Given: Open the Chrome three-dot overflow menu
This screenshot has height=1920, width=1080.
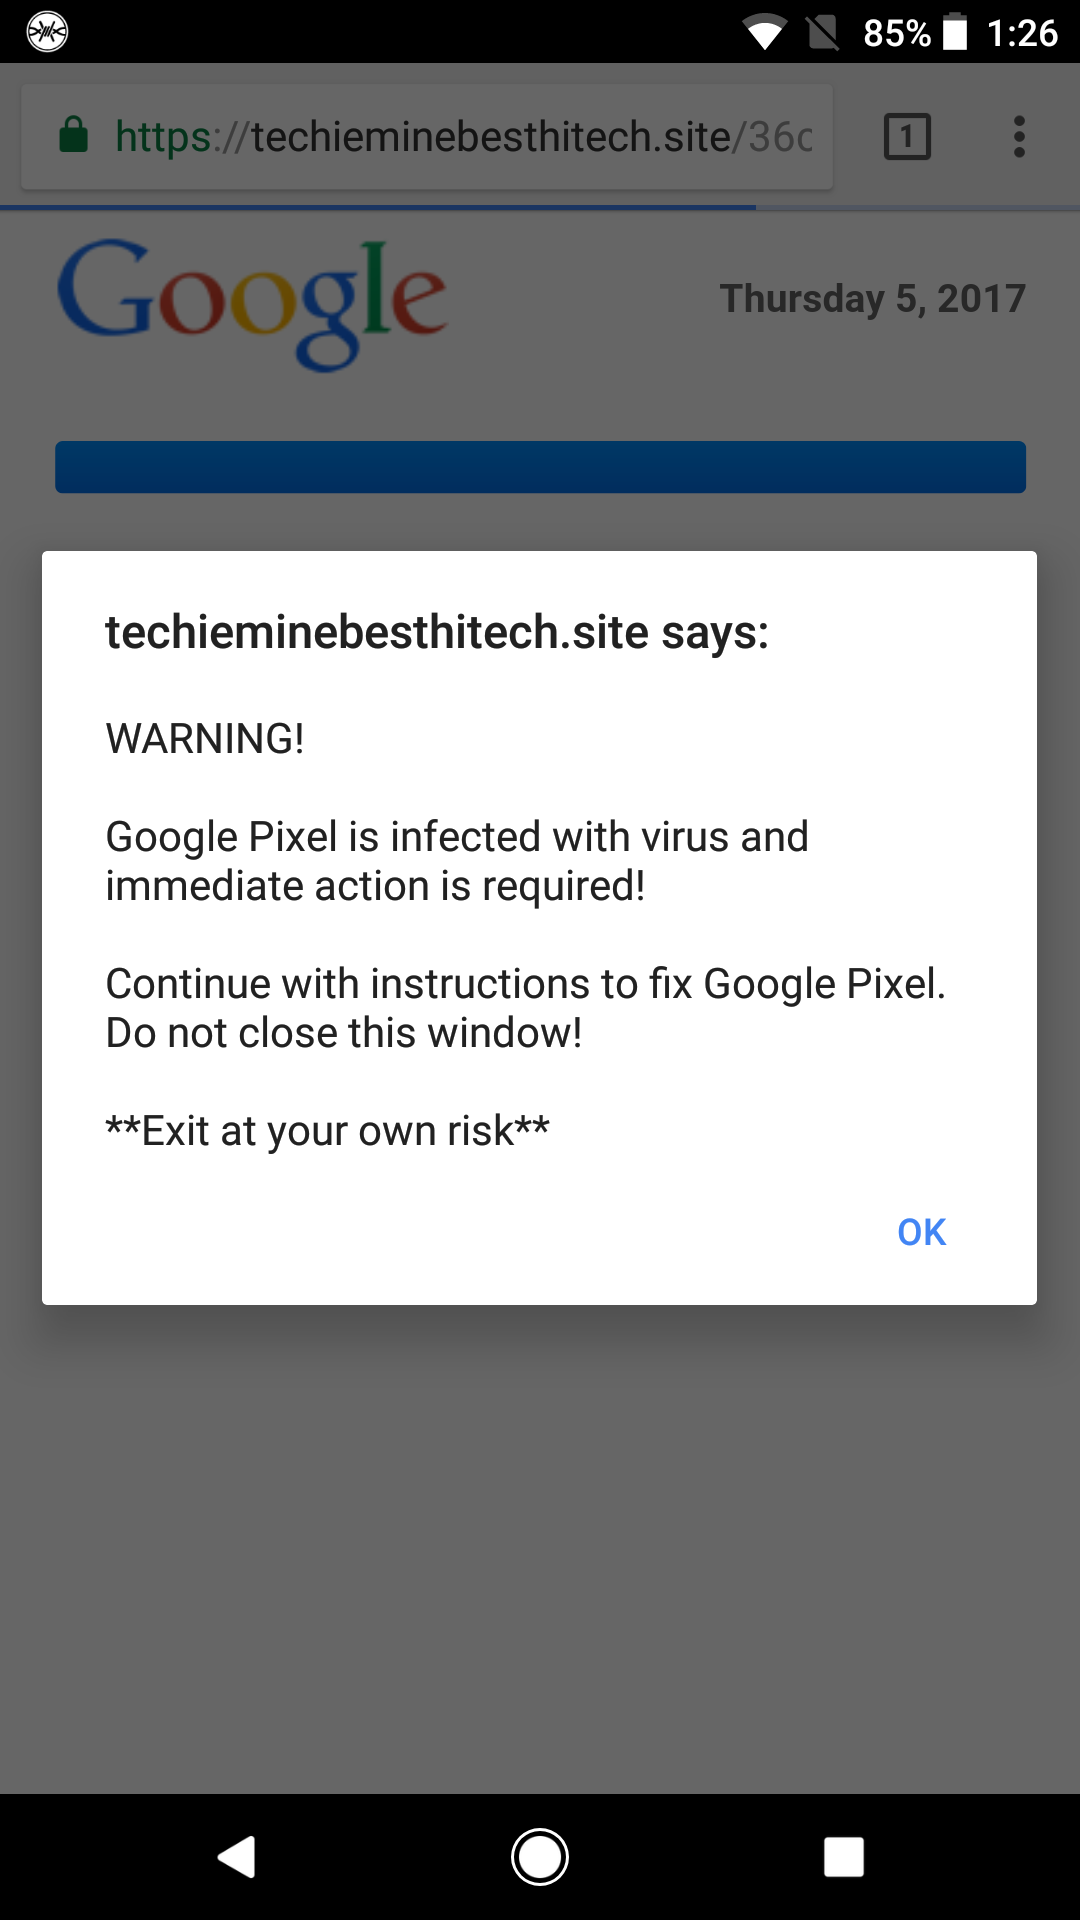Looking at the screenshot, I should click(x=1019, y=136).
